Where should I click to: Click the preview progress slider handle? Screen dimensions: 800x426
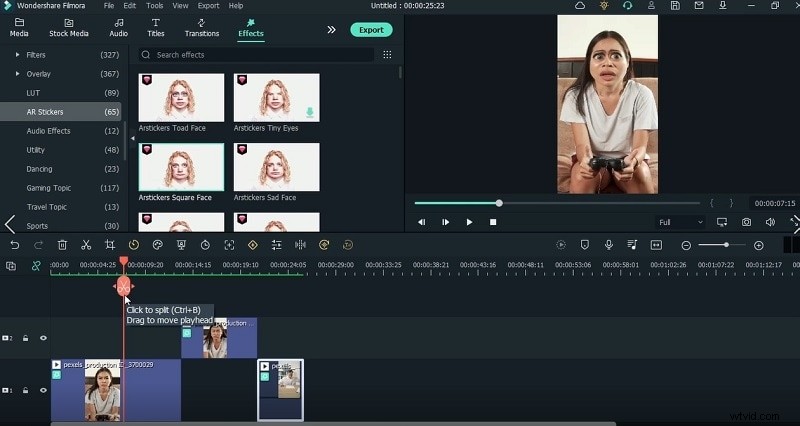click(x=499, y=203)
